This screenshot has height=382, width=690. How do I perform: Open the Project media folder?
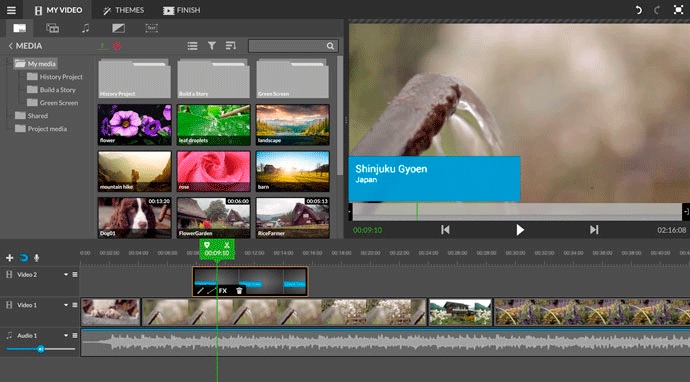(x=41, y=129)
